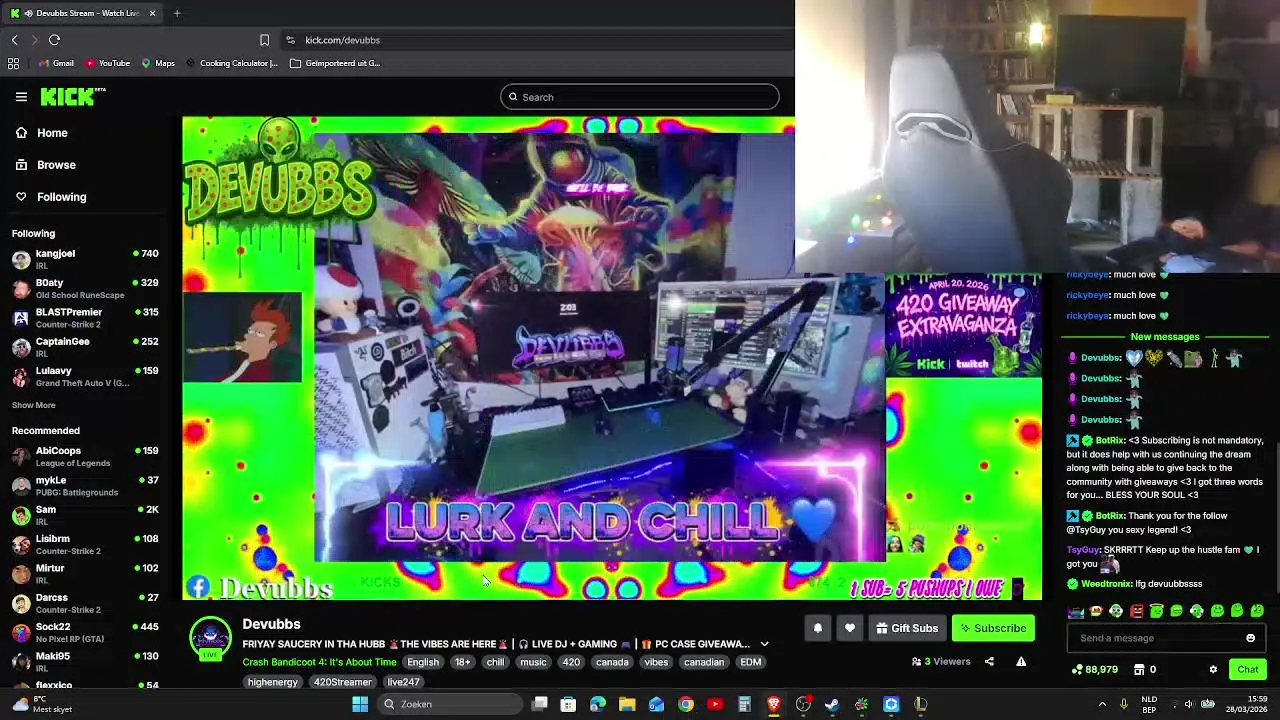This screenshot has height=720, width=1280.
Task: Report stream with warning triangle icon
Action: click(1021, 661)
